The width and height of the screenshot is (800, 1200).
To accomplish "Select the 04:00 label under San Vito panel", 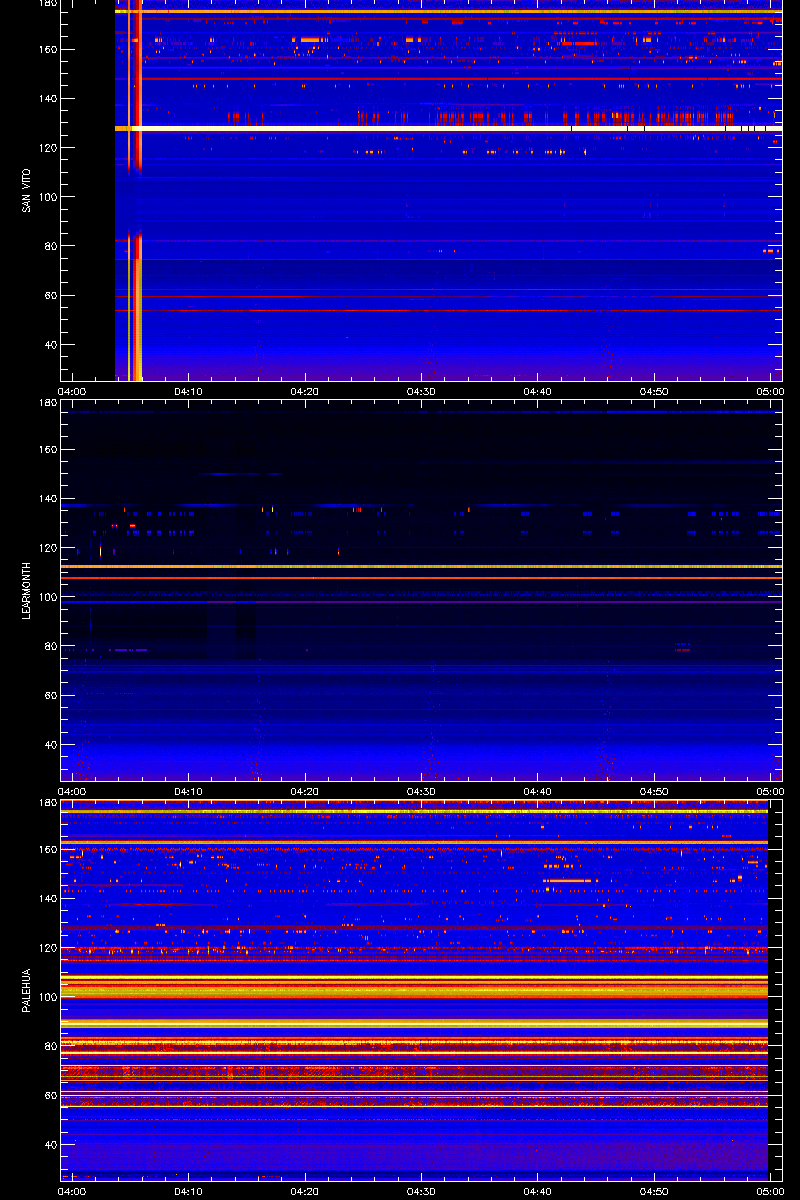I will tap(72, 391).
